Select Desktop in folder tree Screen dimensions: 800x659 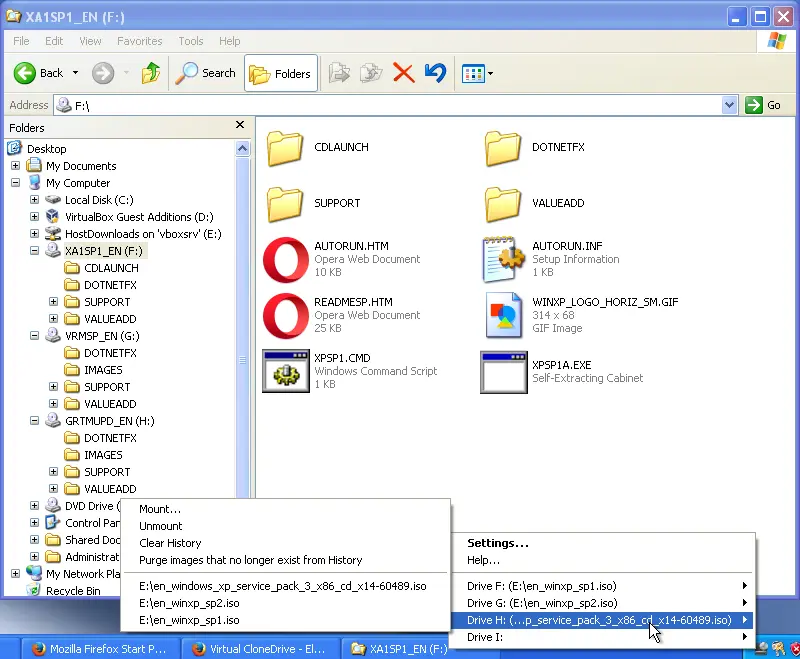point(46,149)
